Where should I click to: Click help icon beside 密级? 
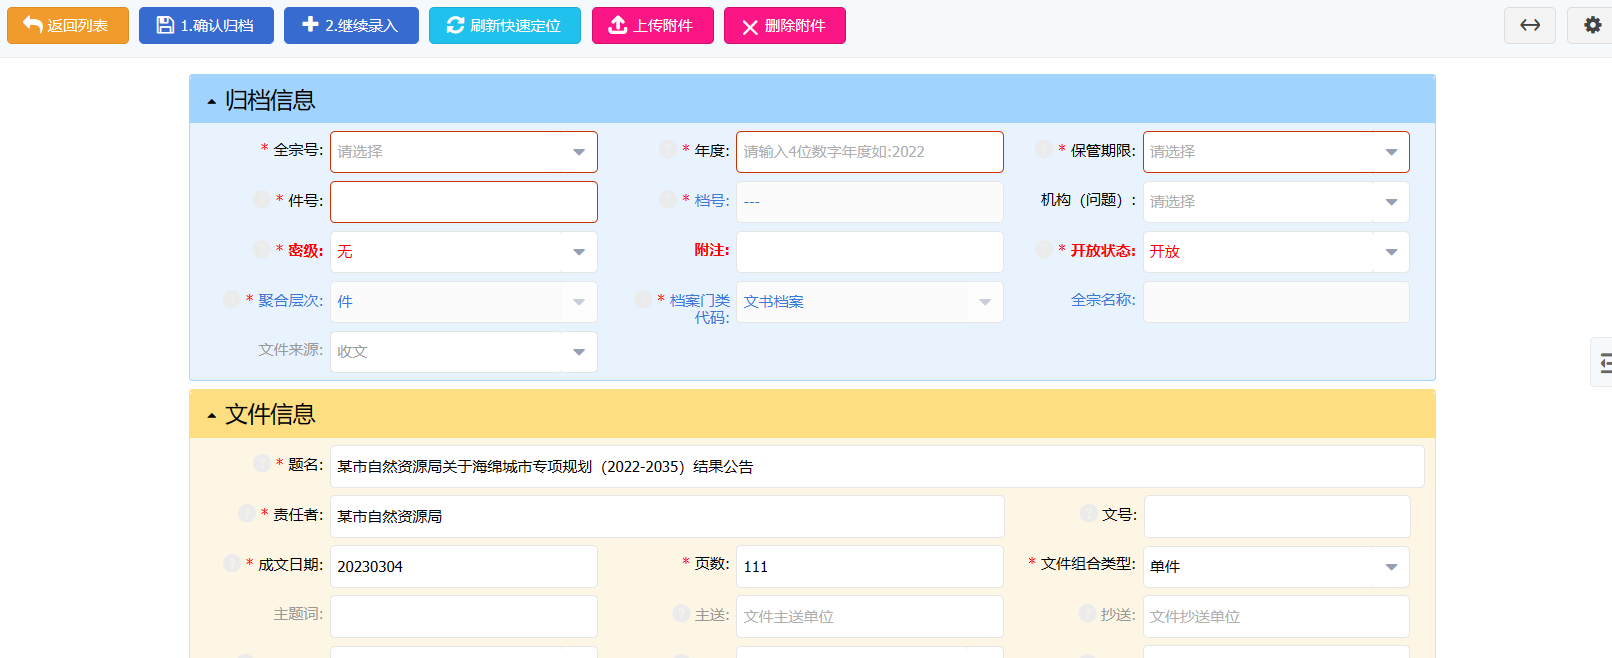tap(262, 249)
